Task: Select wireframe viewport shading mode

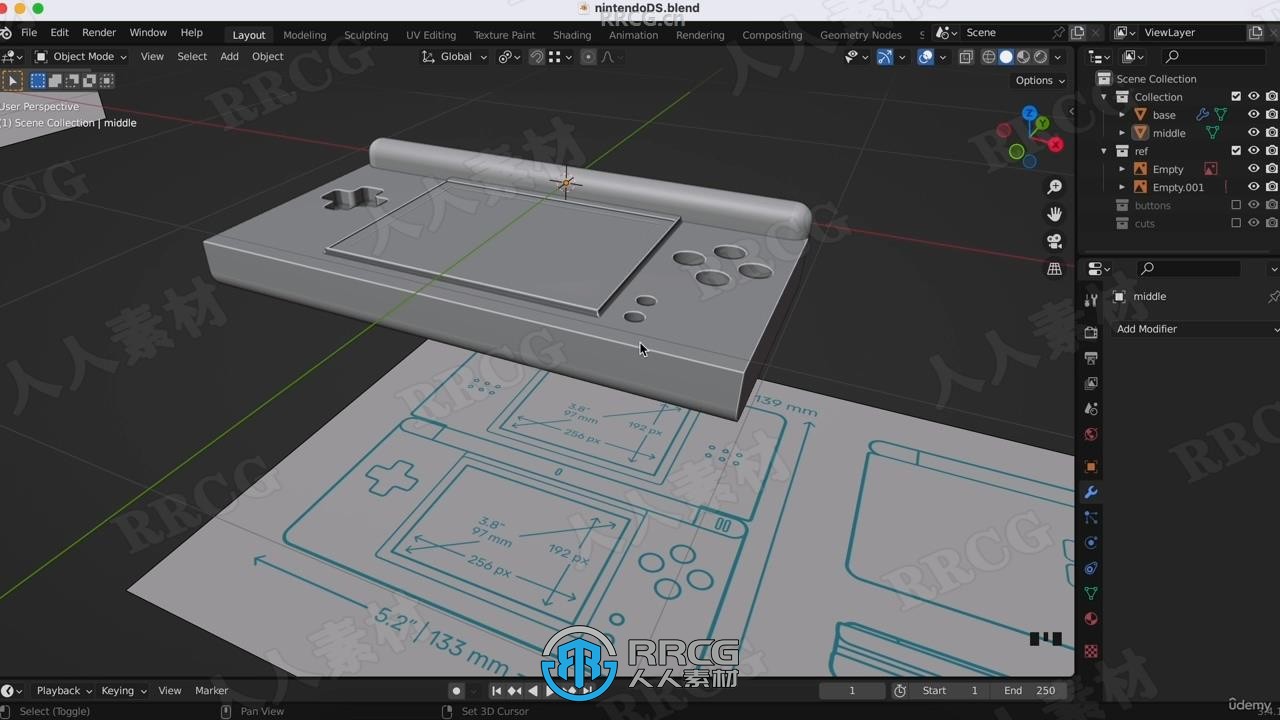Action: point(989,57)
